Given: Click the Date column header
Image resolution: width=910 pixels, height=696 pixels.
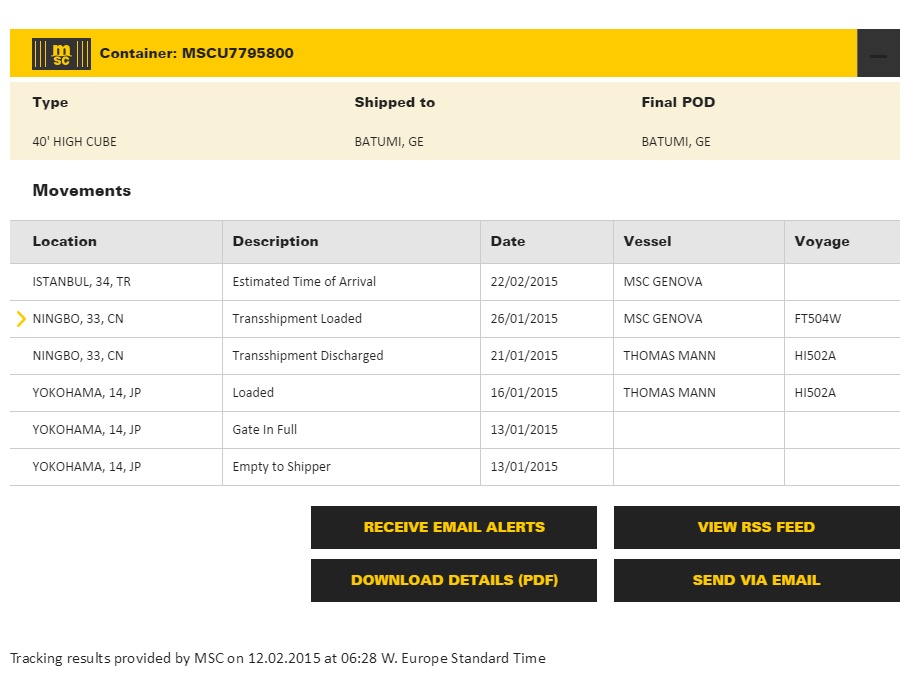Looking at the screenshot, I should coord(508,242).
